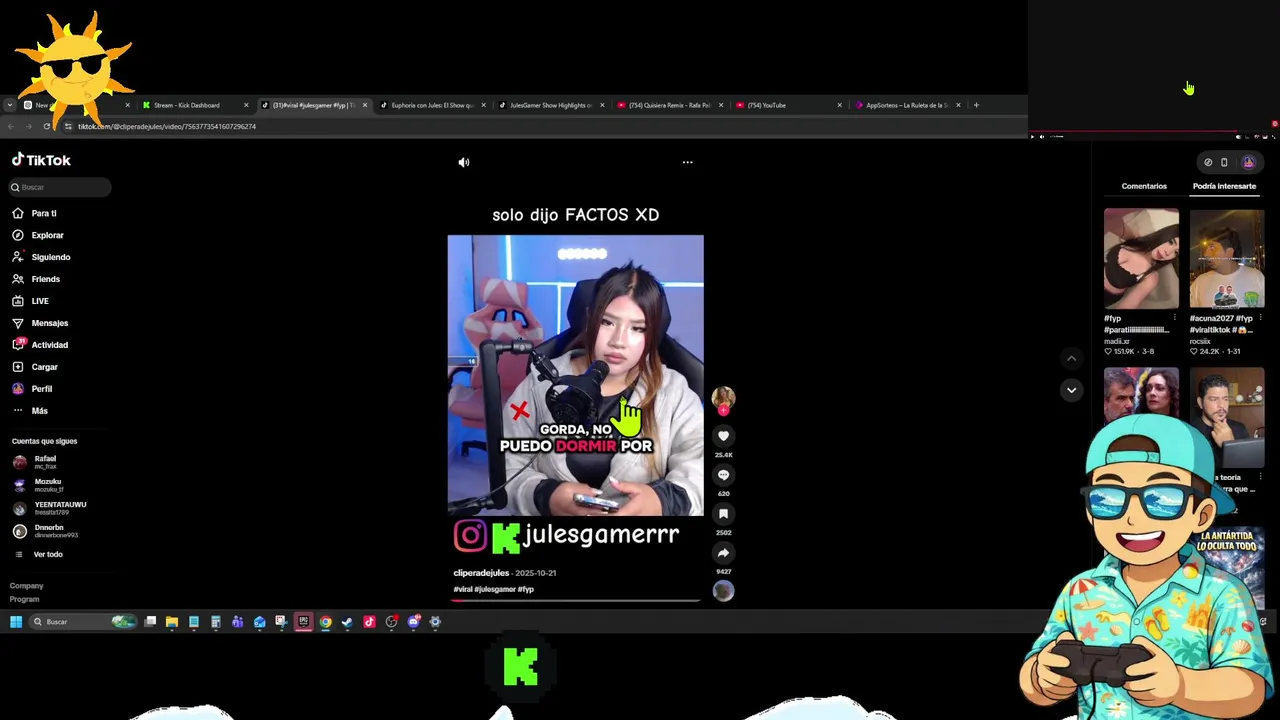Click the profile avatar at top right
Image resolution: width=1280 pixels, height=720 pixels.
pyautogui.click(x=1248, y=162)
